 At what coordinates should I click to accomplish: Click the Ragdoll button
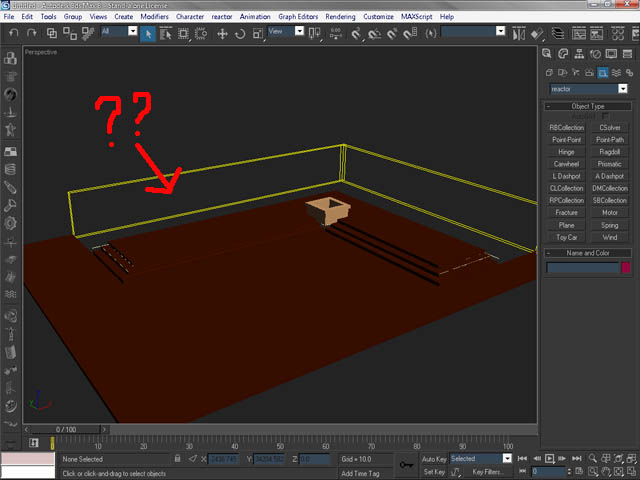[x=609, y=152]
